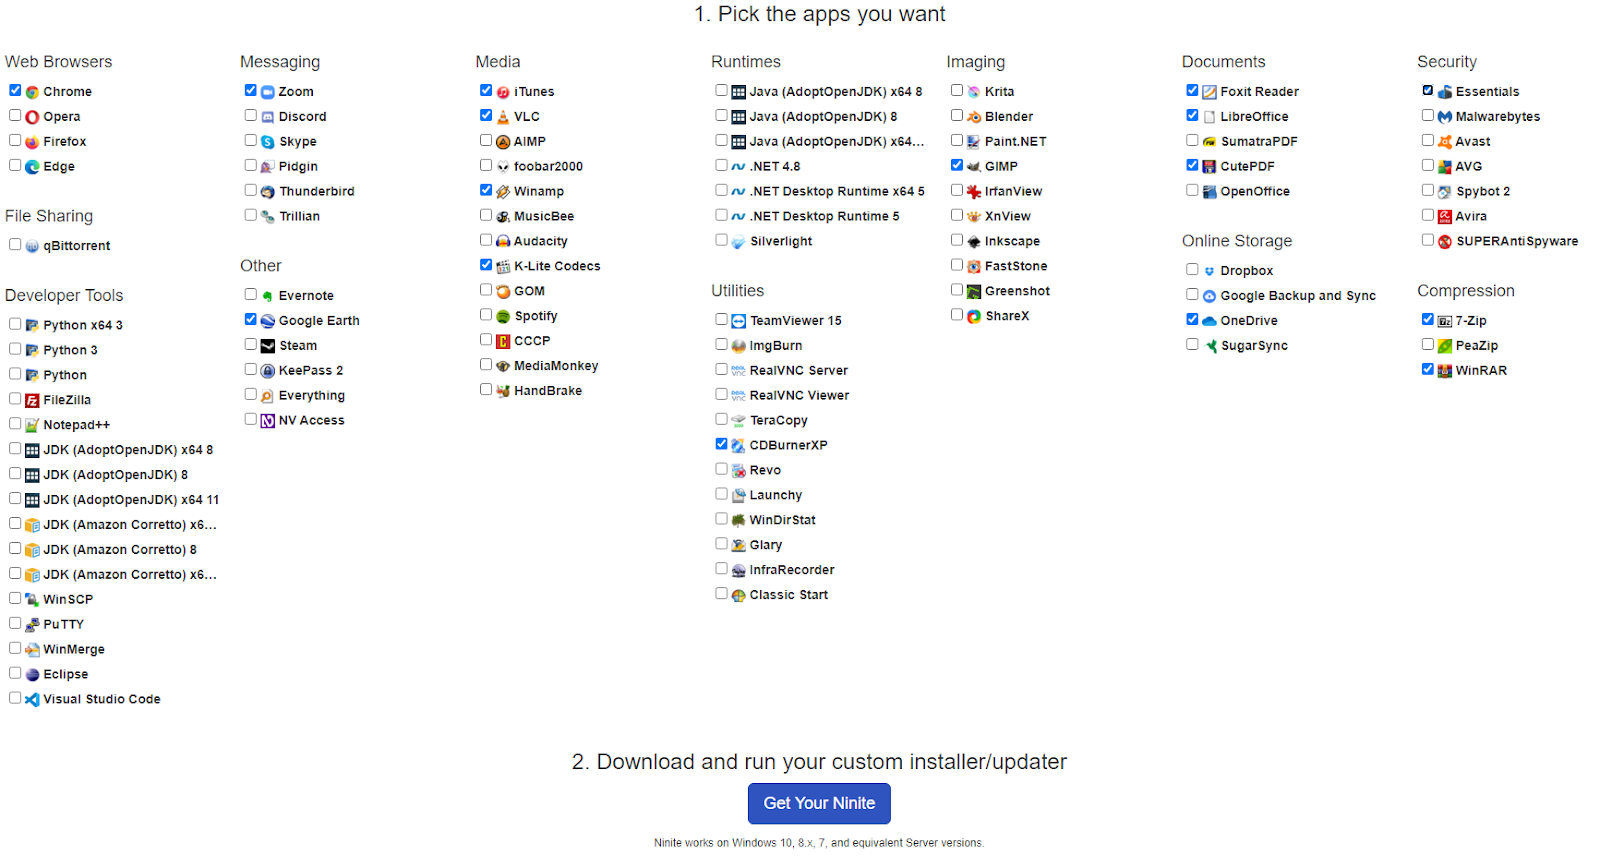Select the RealVNC Viewer label
The width and height of the screenshot is (1600, 867).
pyautogui.click(x=799, y=396)
